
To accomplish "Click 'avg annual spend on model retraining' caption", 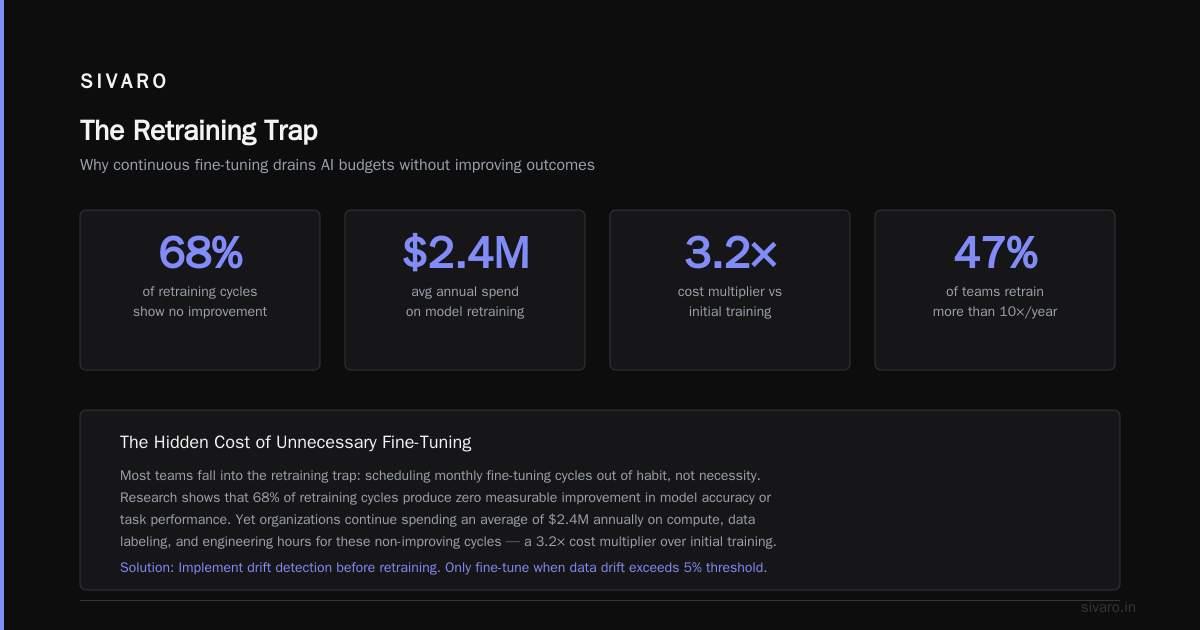I will click(x=465, y=302).
